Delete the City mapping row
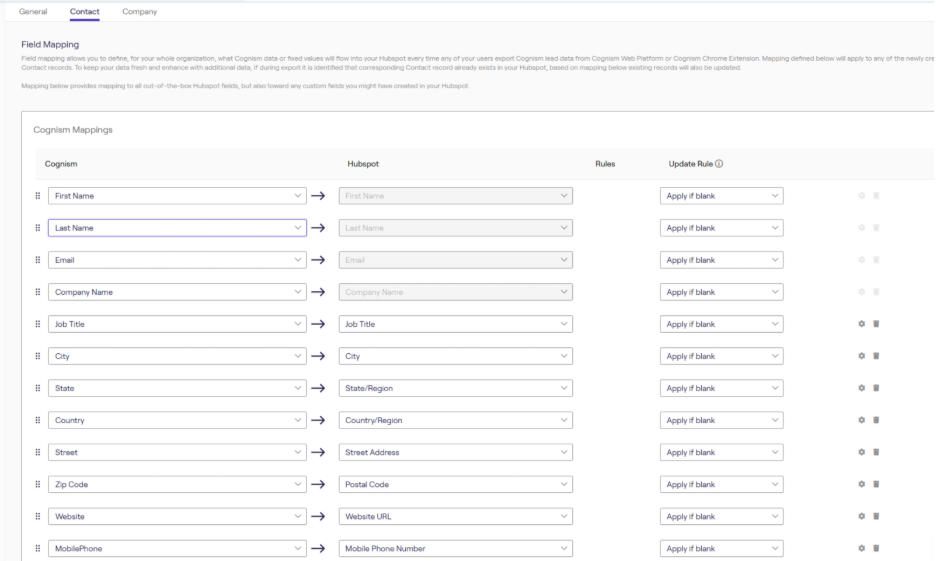Screen dimensions: 936x561 pos(876,356)
